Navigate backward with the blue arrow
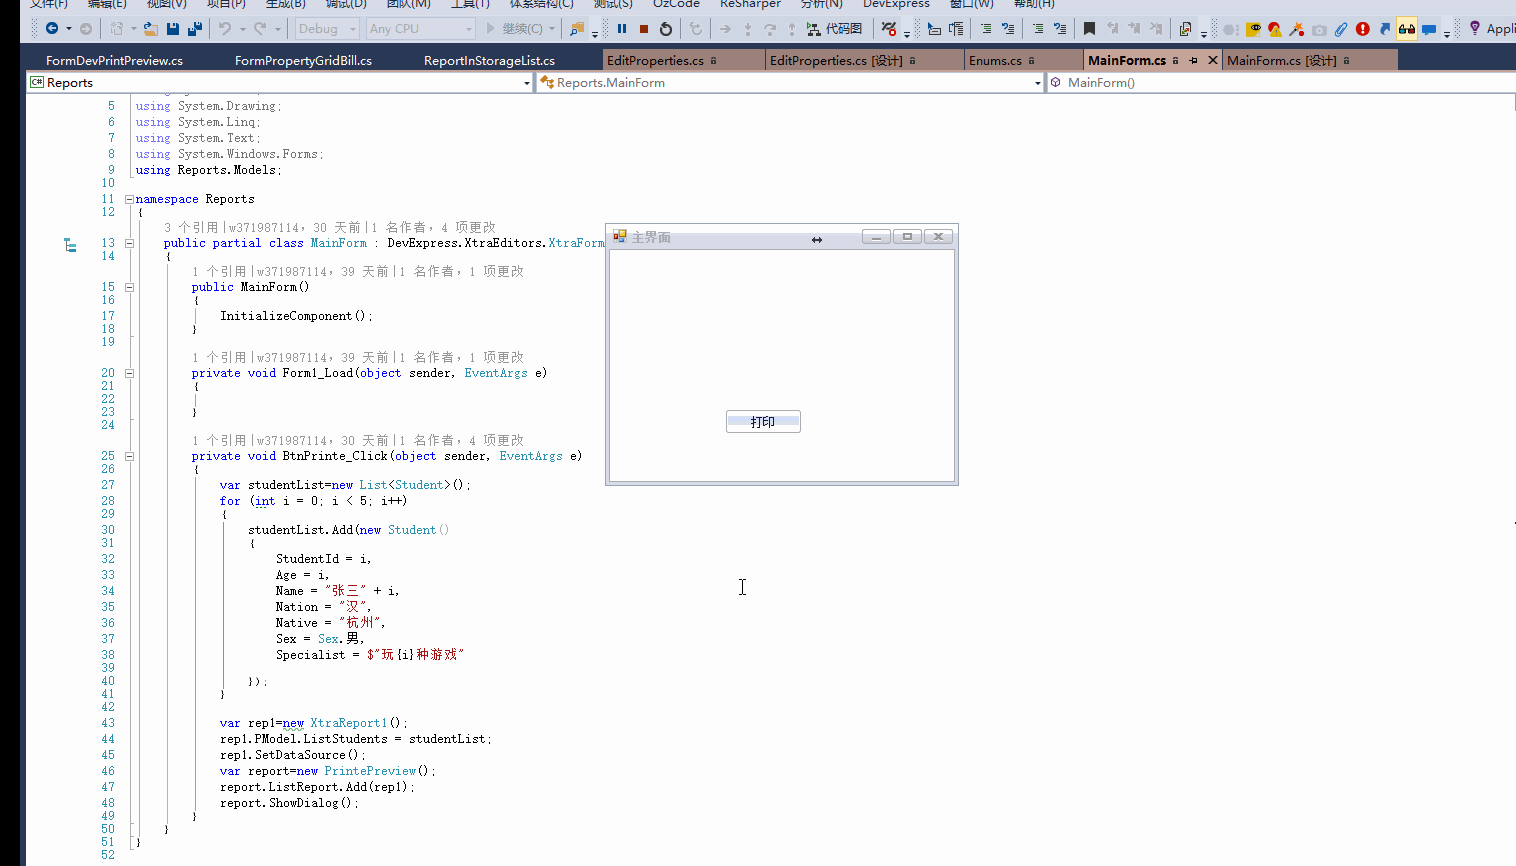The height and width of the screenshot is (866, 1516). 52,29
